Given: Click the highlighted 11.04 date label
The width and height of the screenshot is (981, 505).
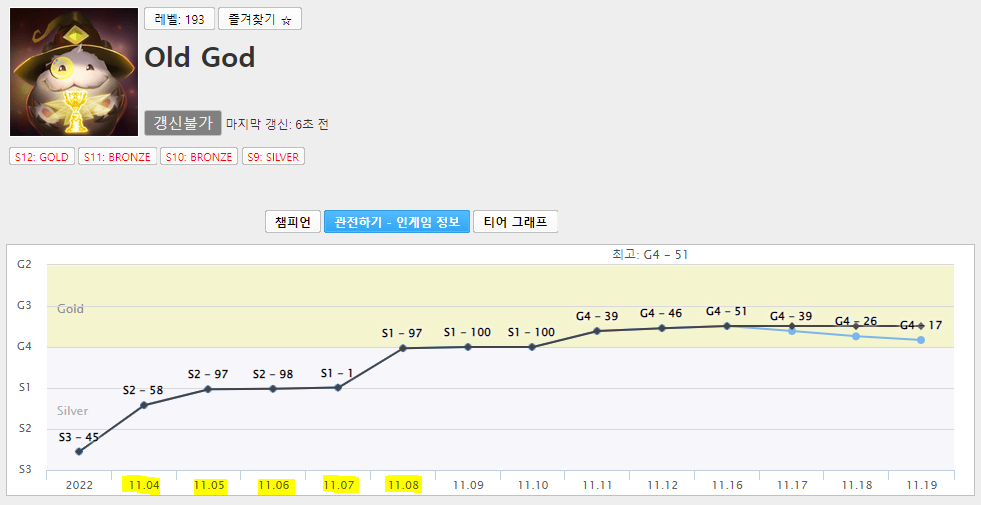Looking at the screenshot, I should coord(144,485).
